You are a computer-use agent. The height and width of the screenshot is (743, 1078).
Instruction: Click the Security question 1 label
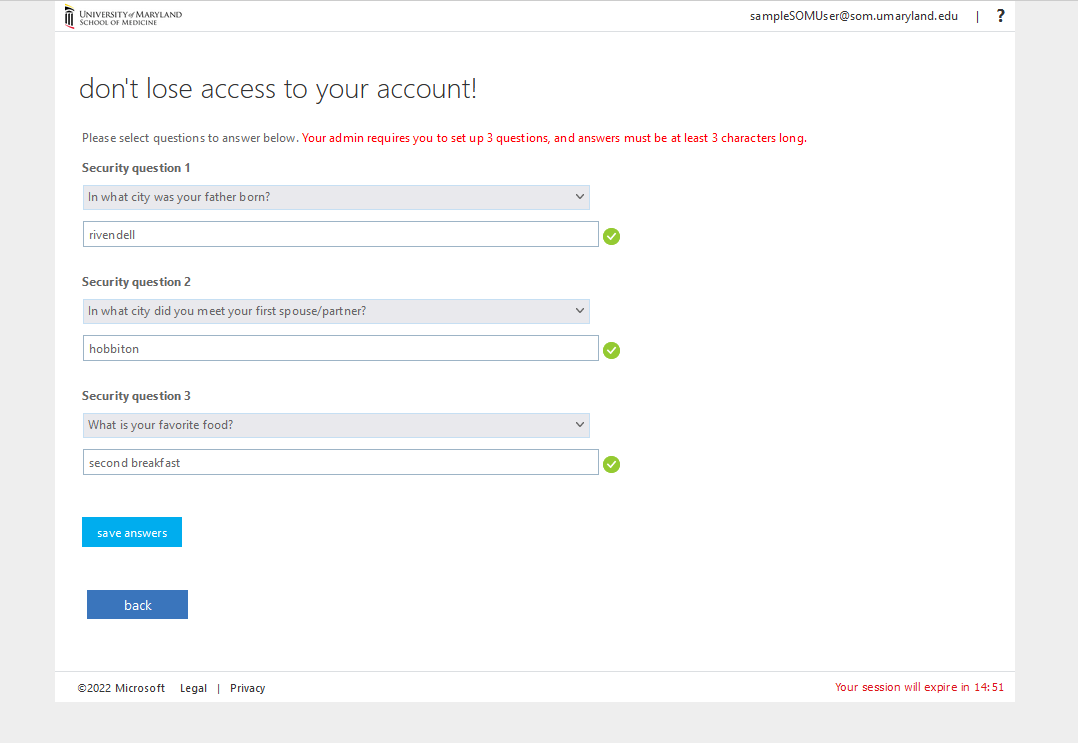point(136,168)
